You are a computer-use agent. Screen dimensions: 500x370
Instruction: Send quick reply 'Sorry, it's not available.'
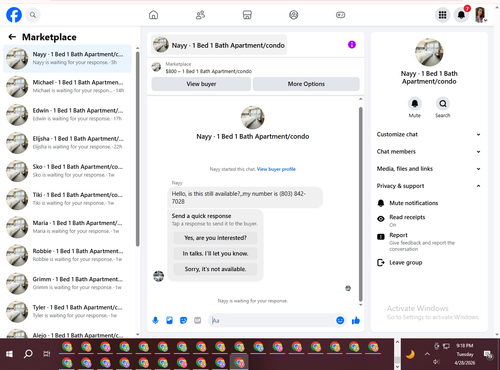(x=215, y=269)
